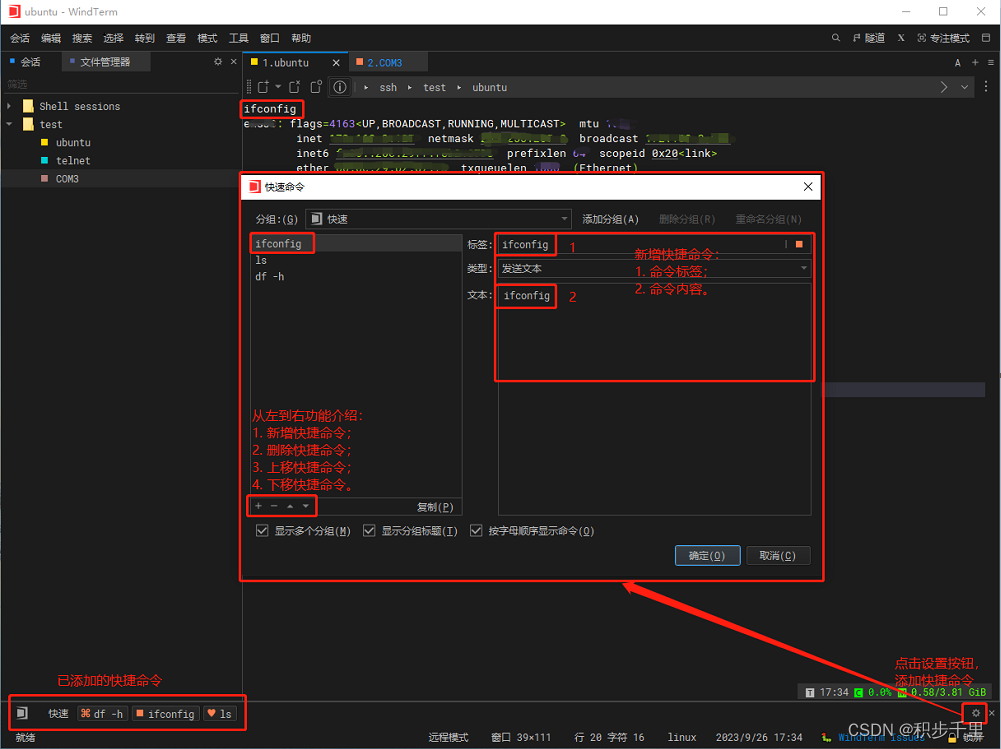Close the 快速命令 dialog
1001x749 pixels.
[808, 186]
